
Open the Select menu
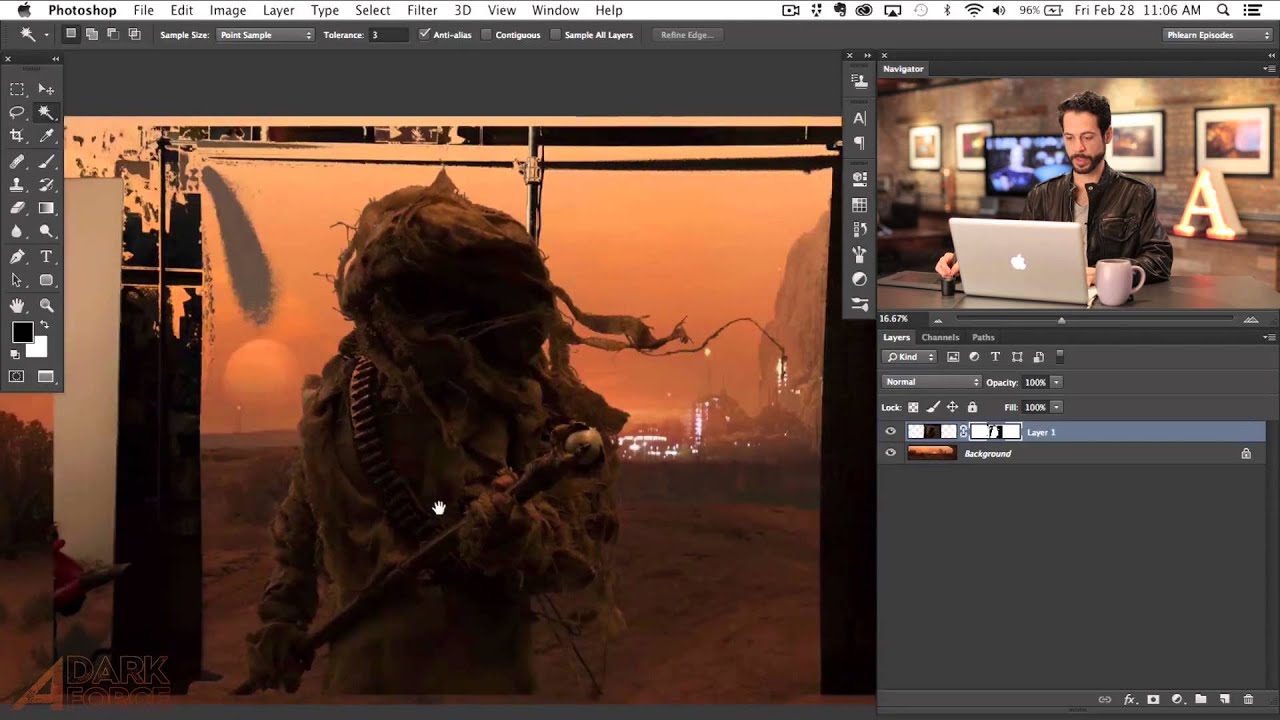[x=372, y=10]
